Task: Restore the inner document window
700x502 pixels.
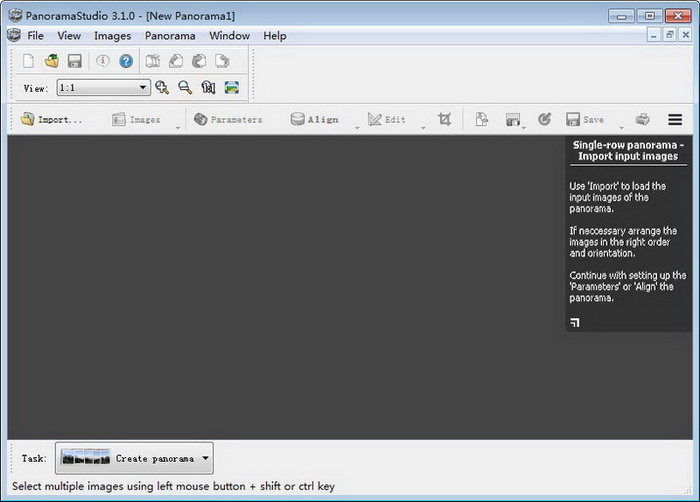Action: 670,35
